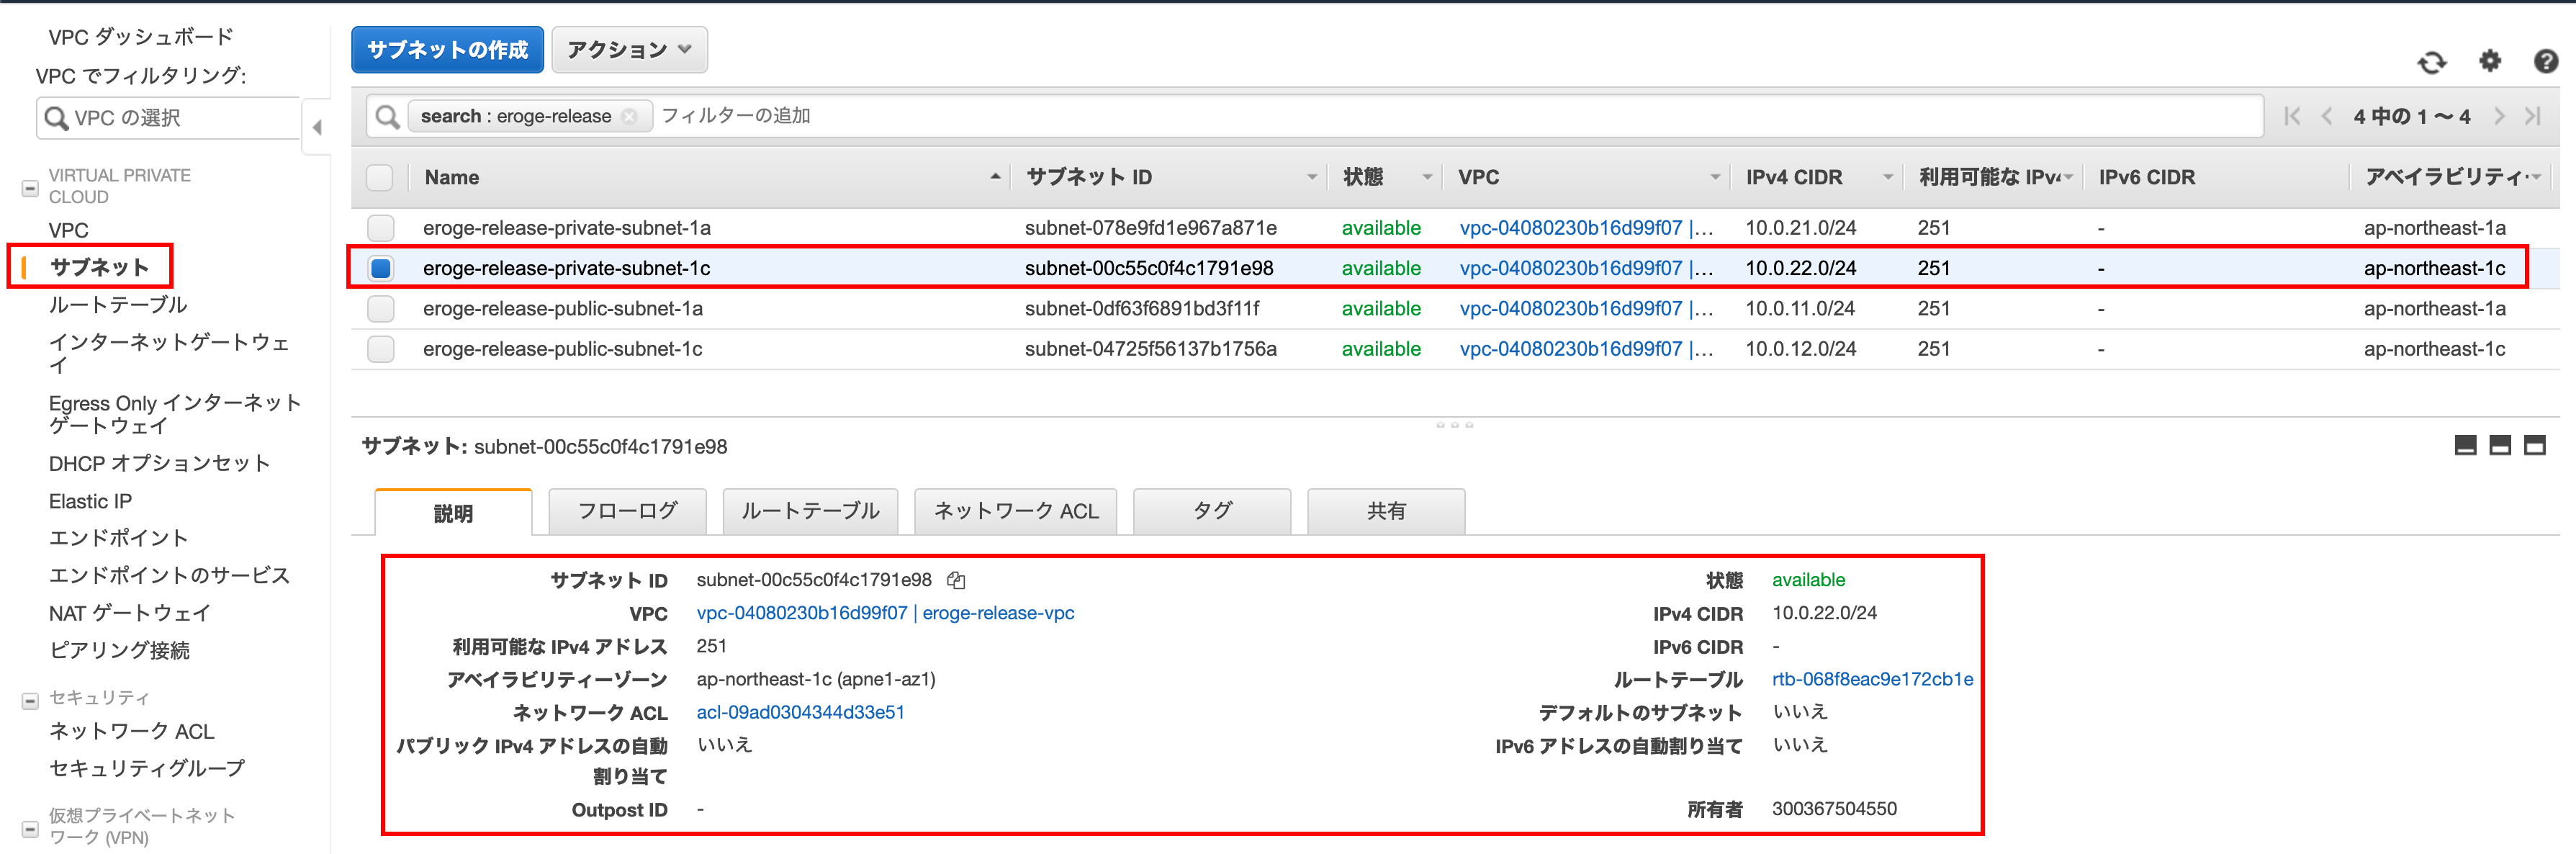Uncheck the eroge-release-private-subnet-1c row checkbox
Screen dimensions: 2576x854
[380, 268]
